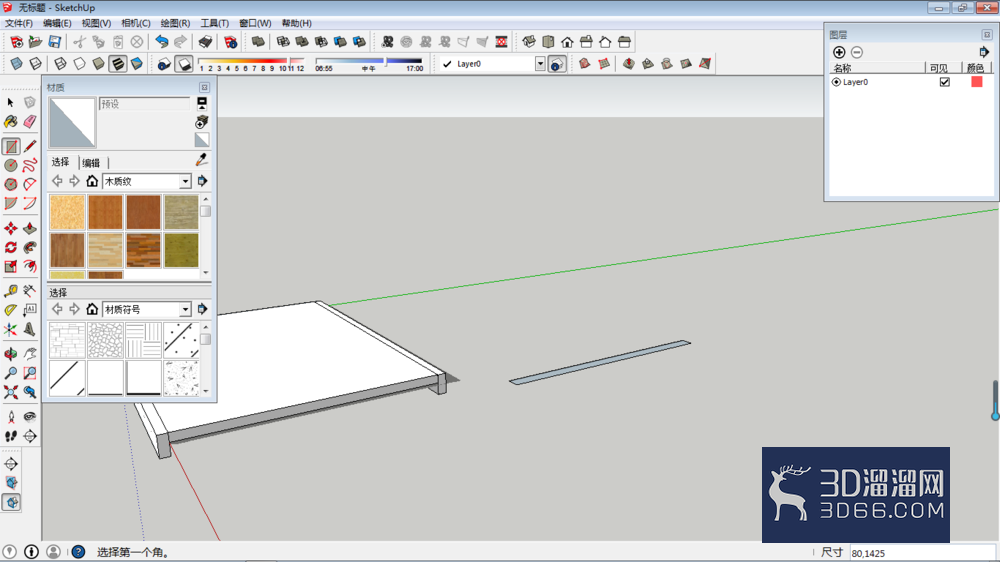Select the Polygon tool
Viewport: 1000px width, 562px height.
tap(11, 184)
